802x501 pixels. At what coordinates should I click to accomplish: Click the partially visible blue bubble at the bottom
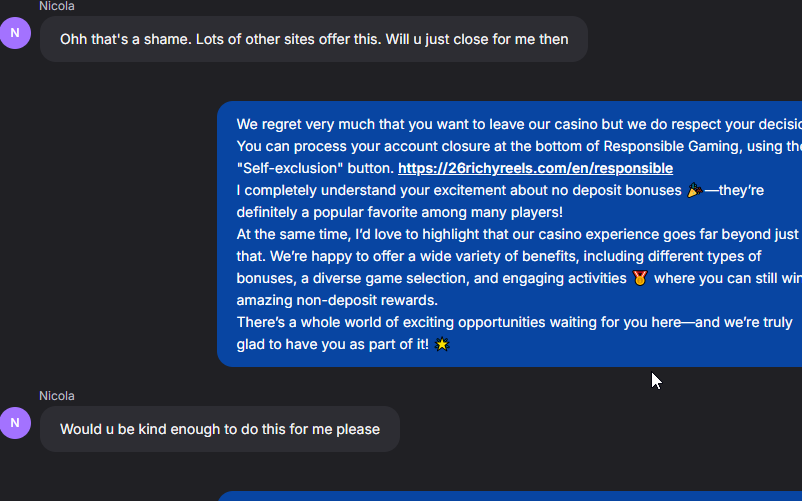click(x=510, y=496)
